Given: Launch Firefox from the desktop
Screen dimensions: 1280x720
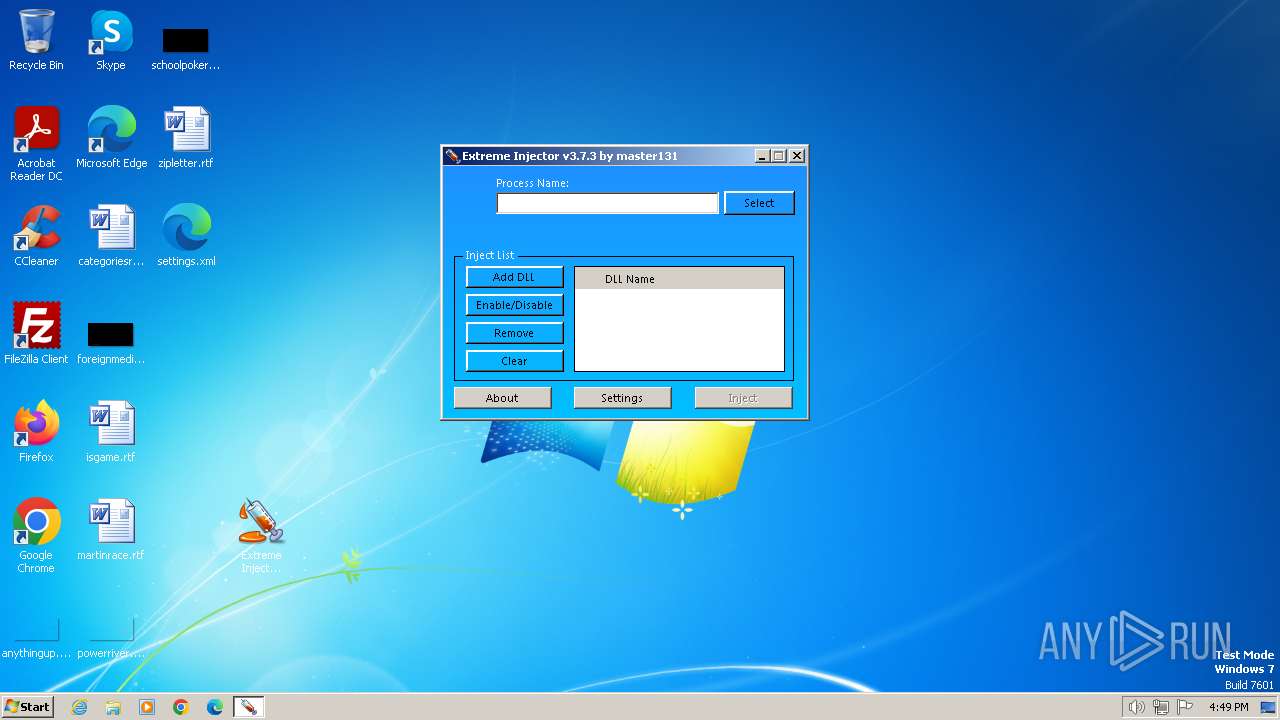Looking at the screenshot, I should pos(36,432).
